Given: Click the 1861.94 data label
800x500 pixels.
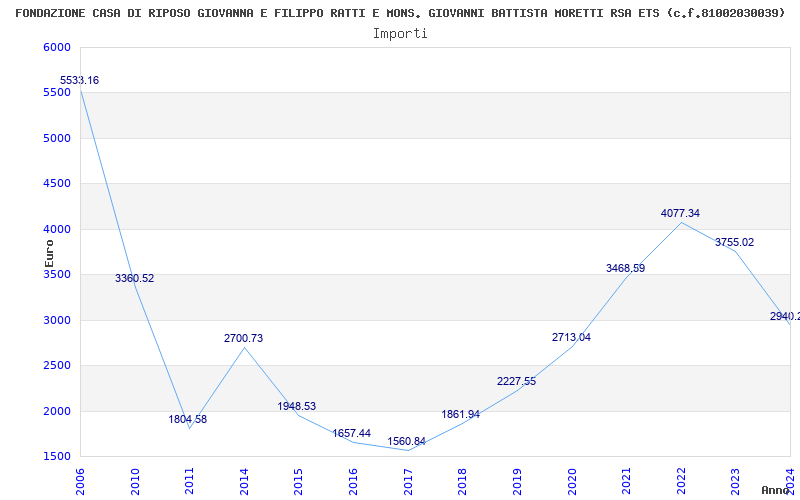Looking at the screenshot, I should coord(461,414).
